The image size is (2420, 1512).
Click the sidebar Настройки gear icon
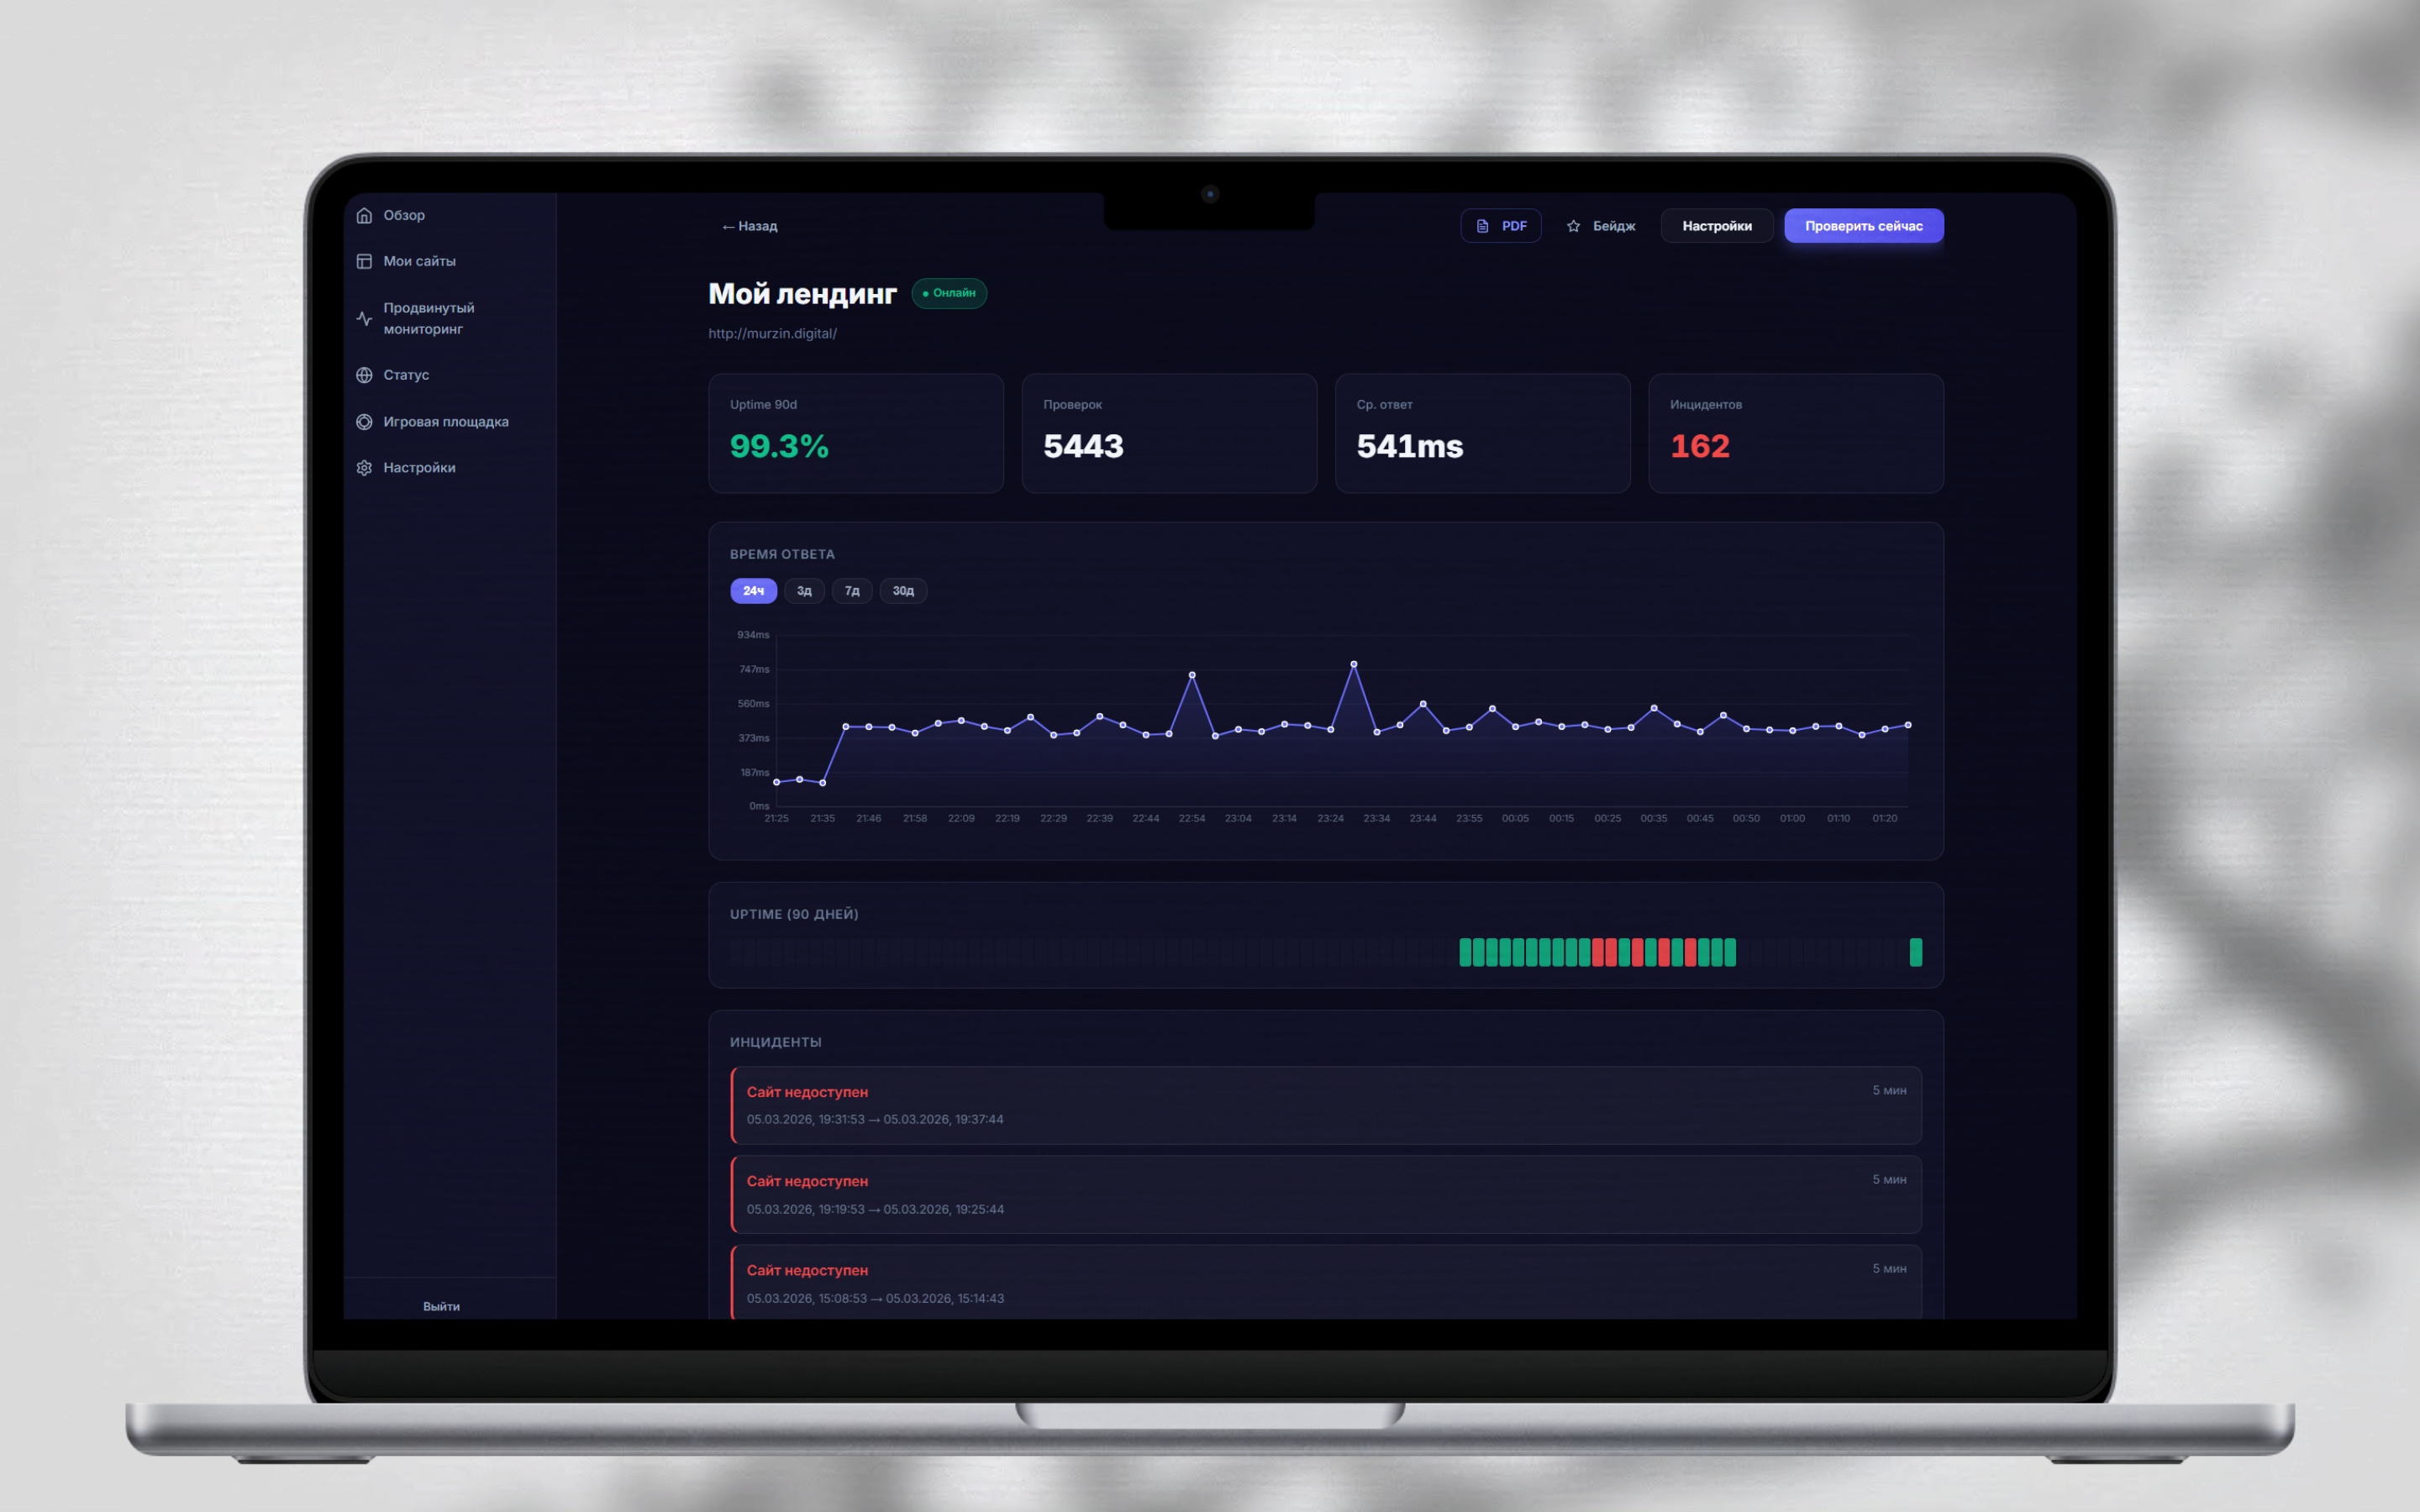point(364,468)
